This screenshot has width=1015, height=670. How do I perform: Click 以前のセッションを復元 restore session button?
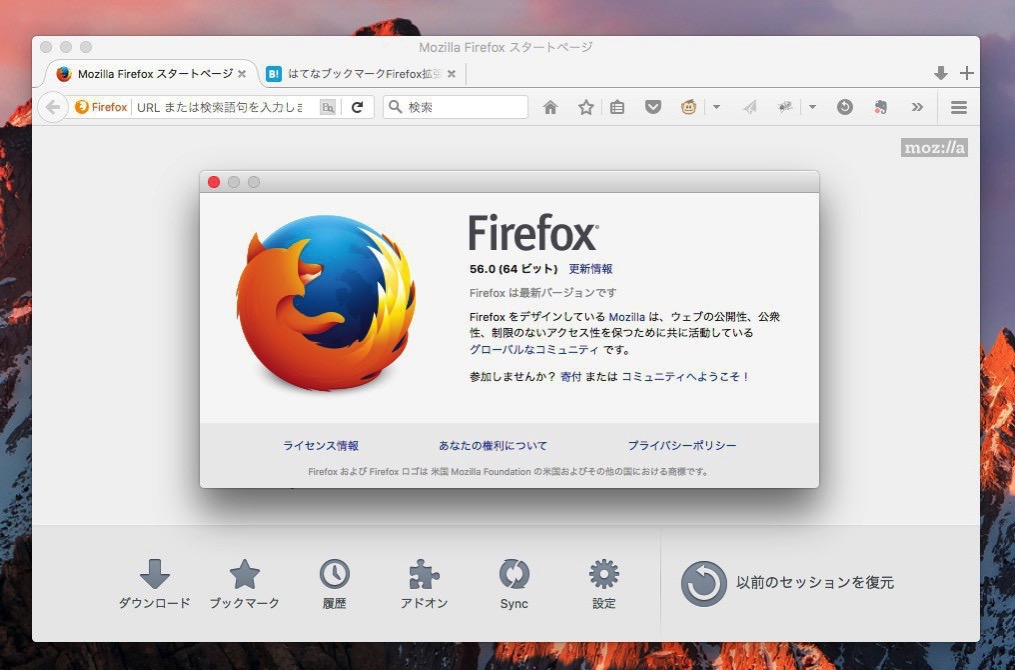[787, 583]
